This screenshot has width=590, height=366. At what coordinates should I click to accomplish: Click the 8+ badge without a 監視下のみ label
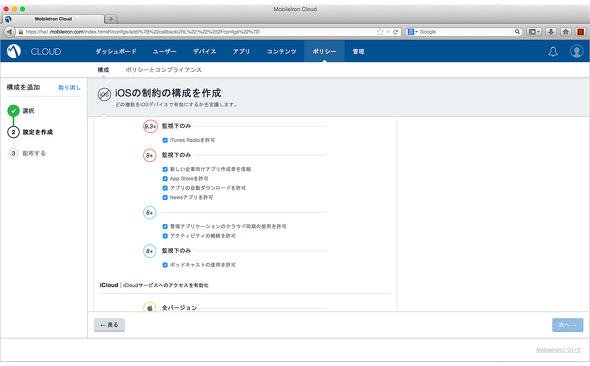tap(150, 213)
